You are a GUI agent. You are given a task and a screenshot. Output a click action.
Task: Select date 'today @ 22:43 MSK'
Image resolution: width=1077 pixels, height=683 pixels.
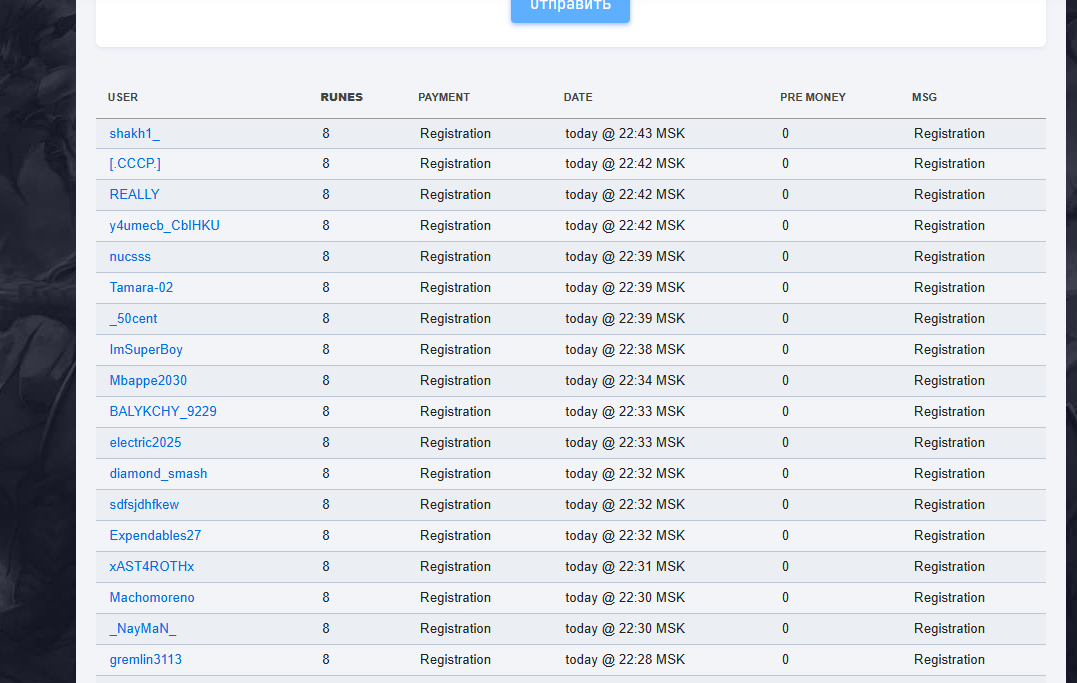[625, 133]
